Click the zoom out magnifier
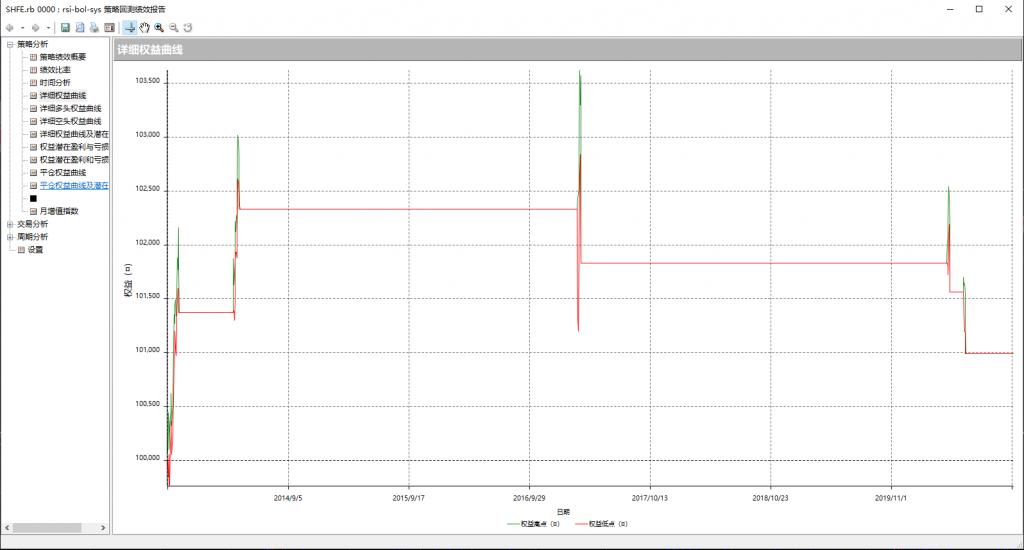 pyautogui.click(x=174, y=27)
